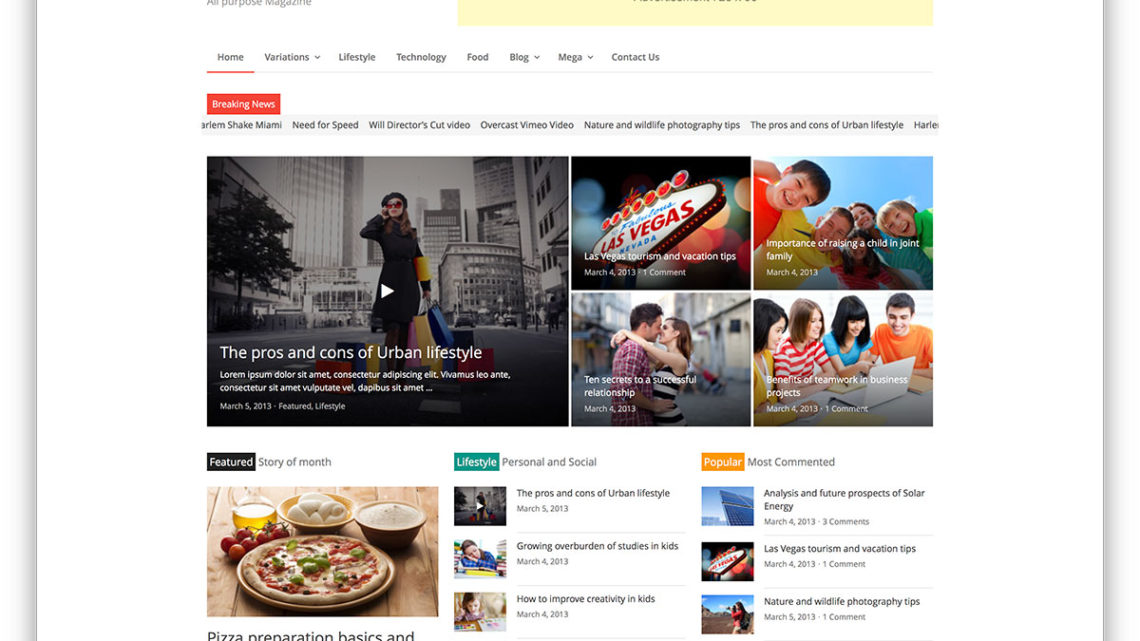Click the 3 Comments link under Solar Energy
The image size is (1140, 641).
[846, 522]
